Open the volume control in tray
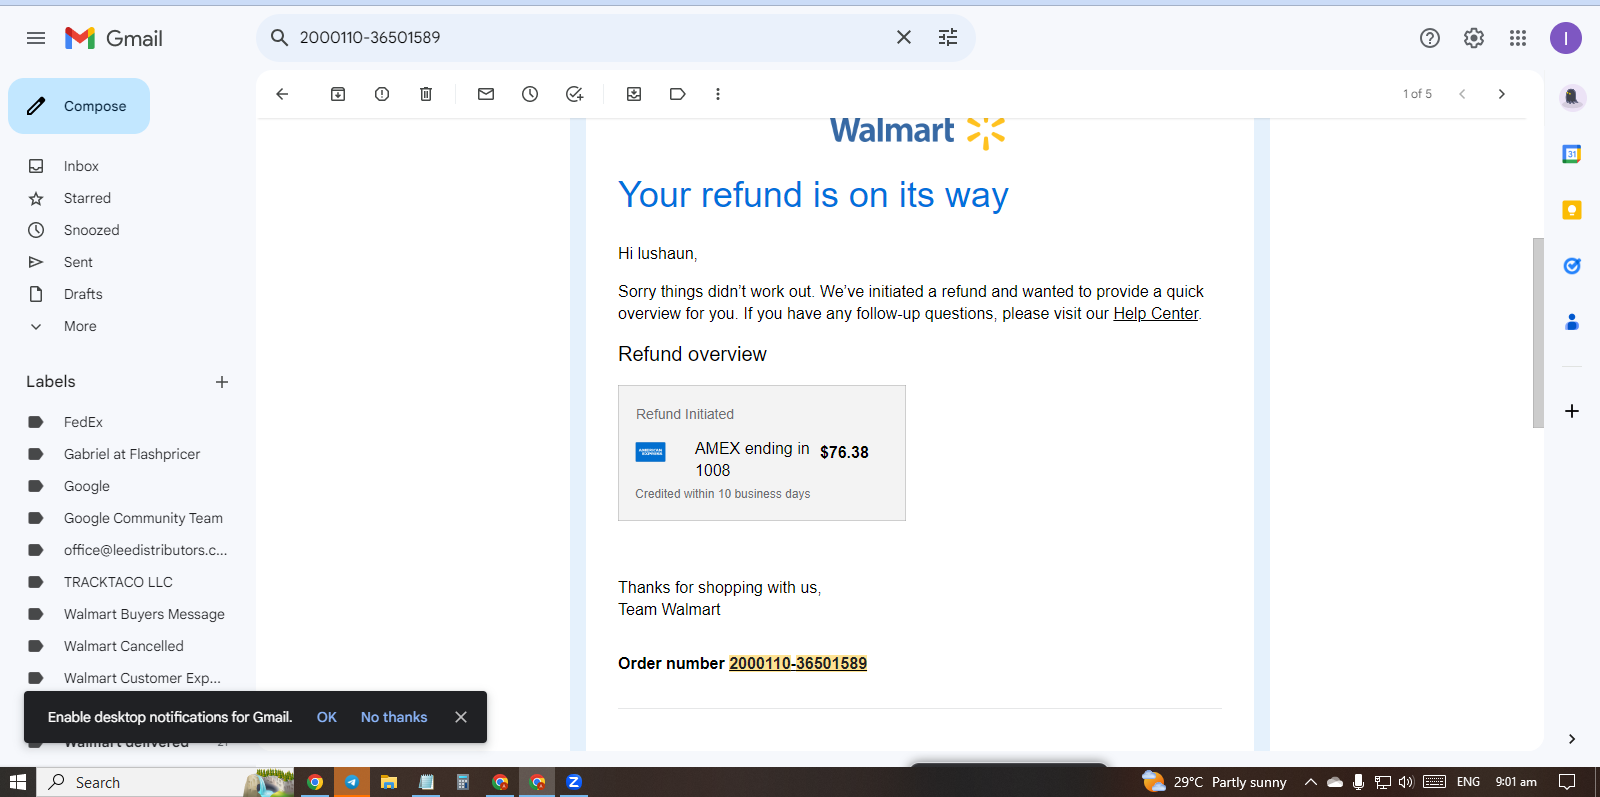This screenshot has height=797, width=1600. coord(1406,782)
